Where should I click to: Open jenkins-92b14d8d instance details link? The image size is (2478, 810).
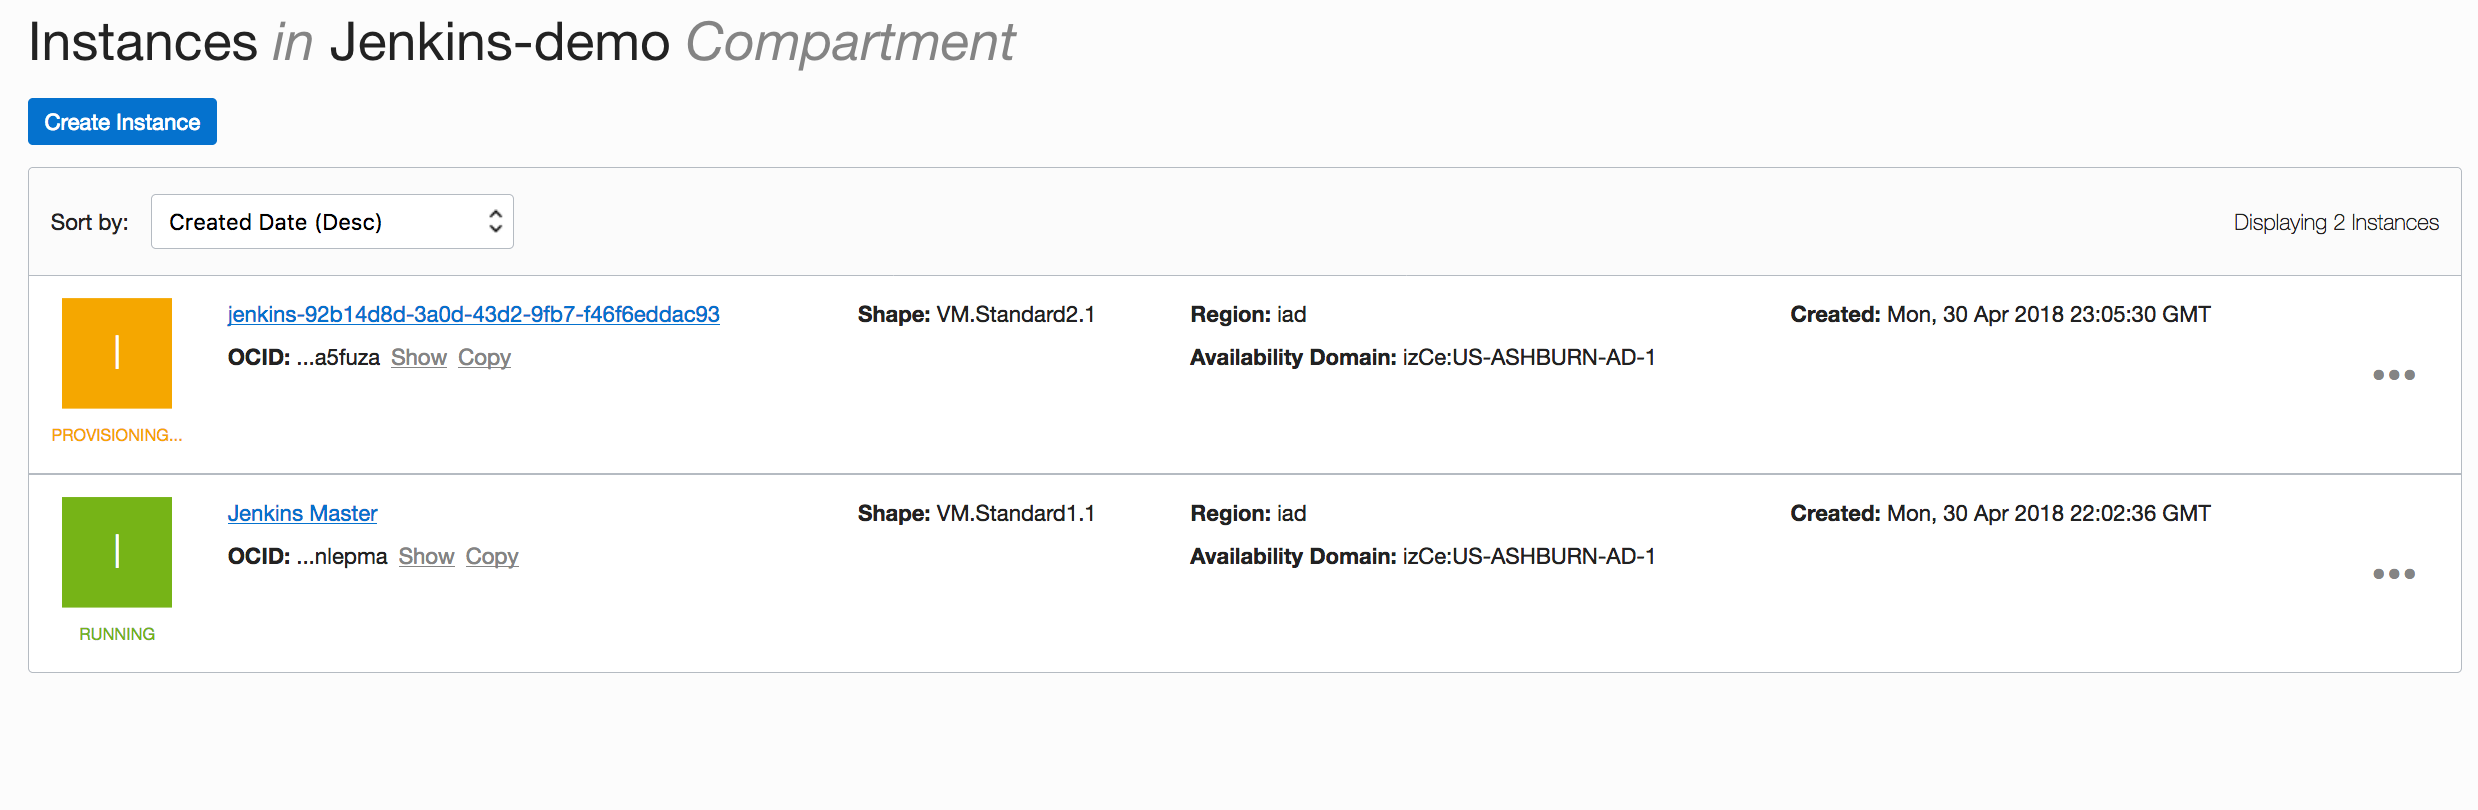click(473, 315)
